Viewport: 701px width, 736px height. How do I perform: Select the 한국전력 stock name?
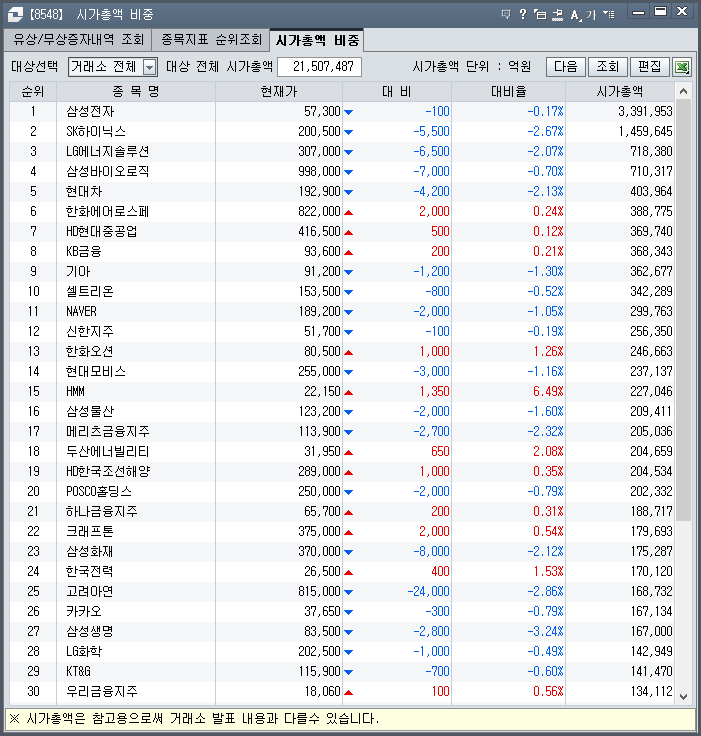tap(90, 571)
